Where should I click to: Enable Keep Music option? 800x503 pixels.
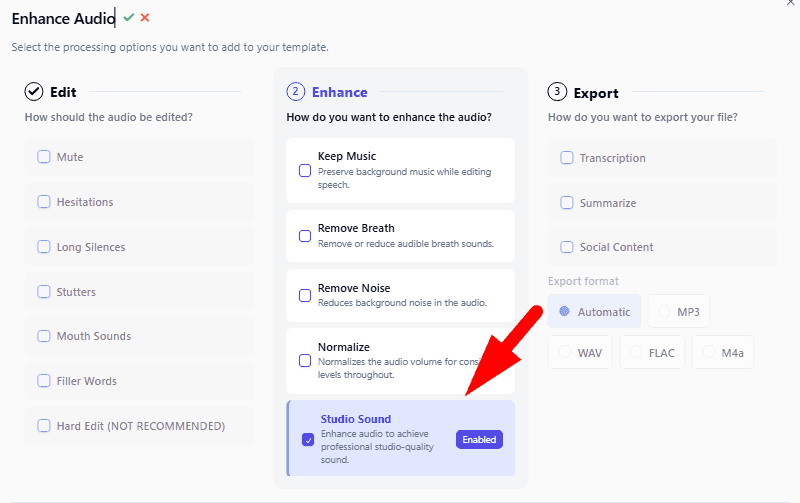pos(305,170)
